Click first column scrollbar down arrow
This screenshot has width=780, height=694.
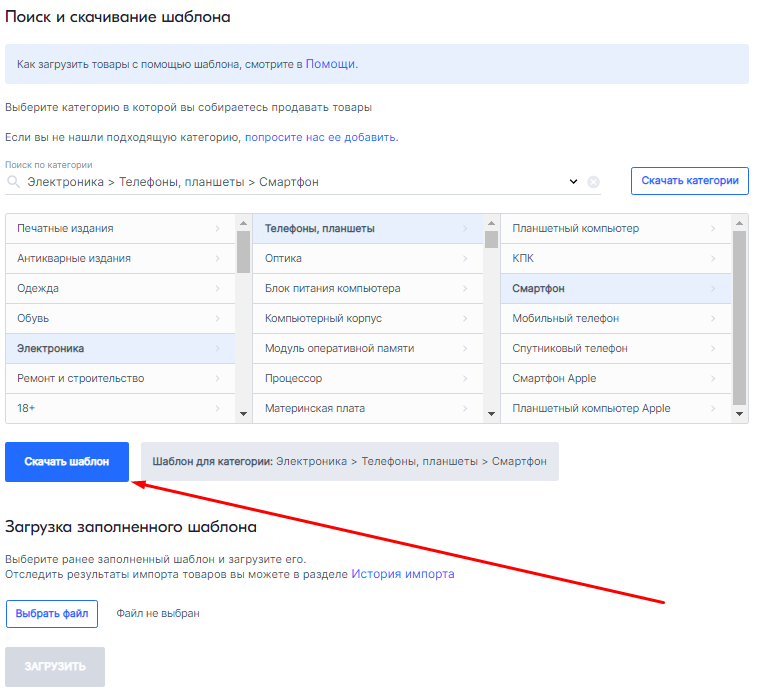[243, 414]
